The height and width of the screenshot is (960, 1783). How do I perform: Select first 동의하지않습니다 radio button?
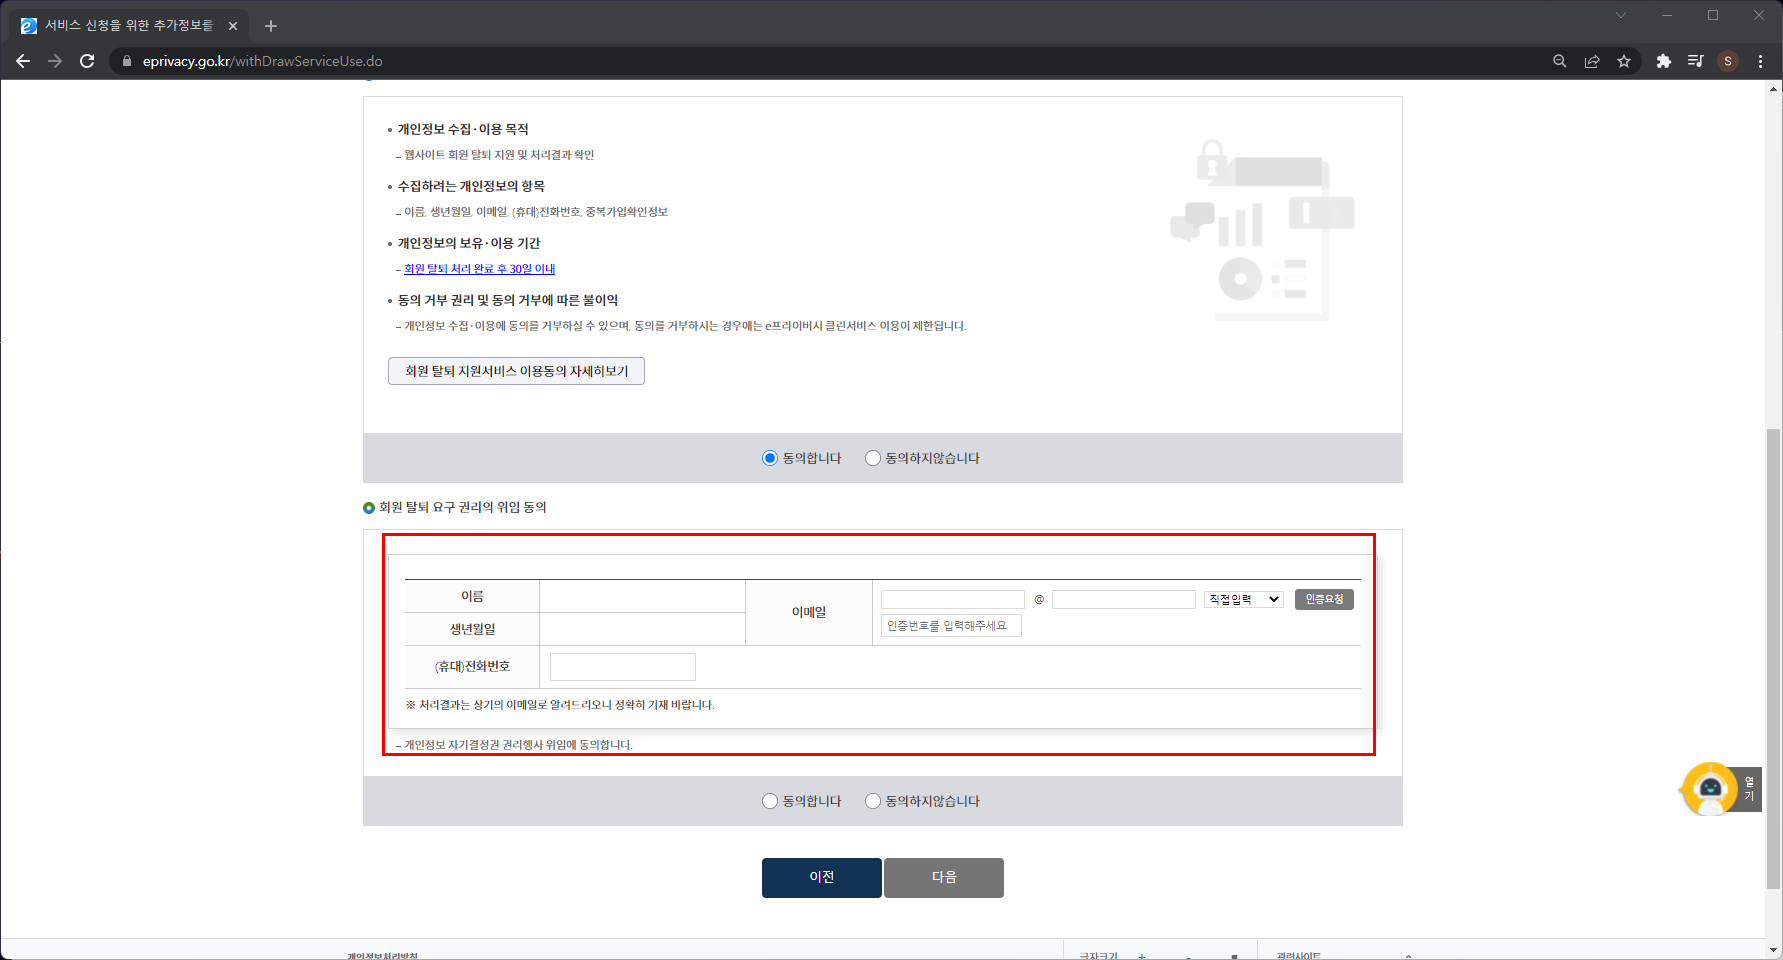873,458
